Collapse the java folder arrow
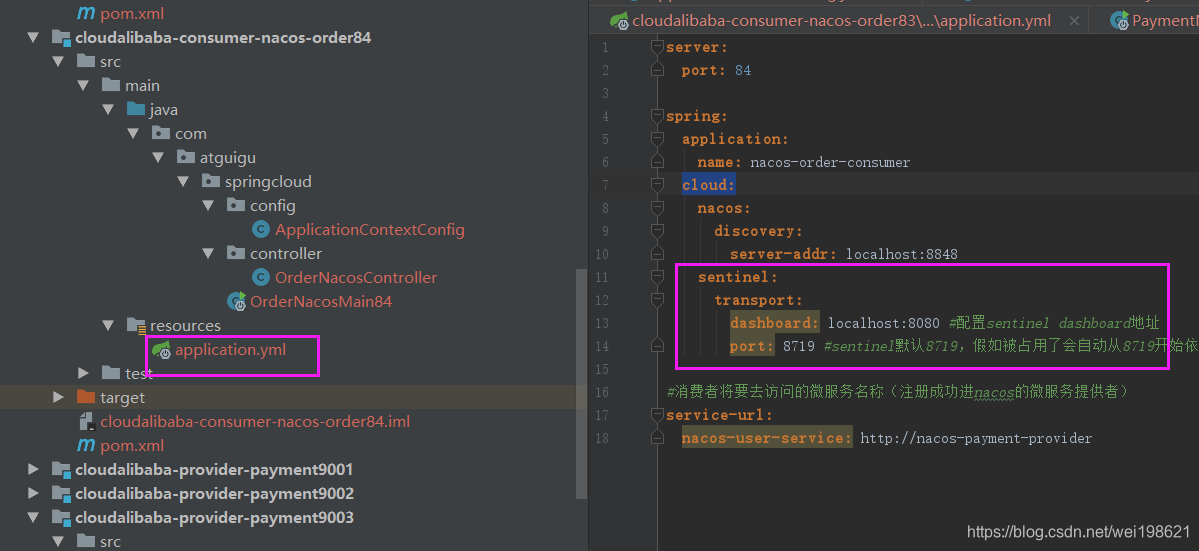The image size is (1199, 551). (109, 109)
